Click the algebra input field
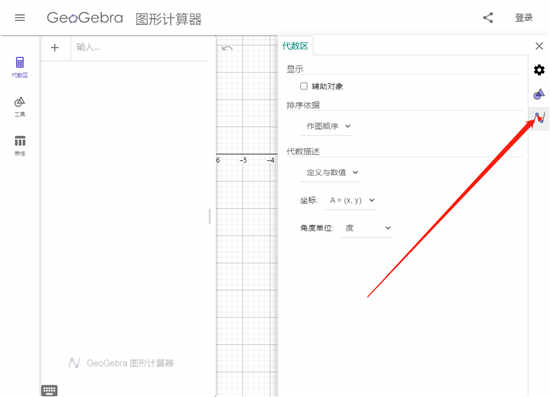The height and width of the screenshot is (397, 550). pyautogui.click(x=140, y=48)
